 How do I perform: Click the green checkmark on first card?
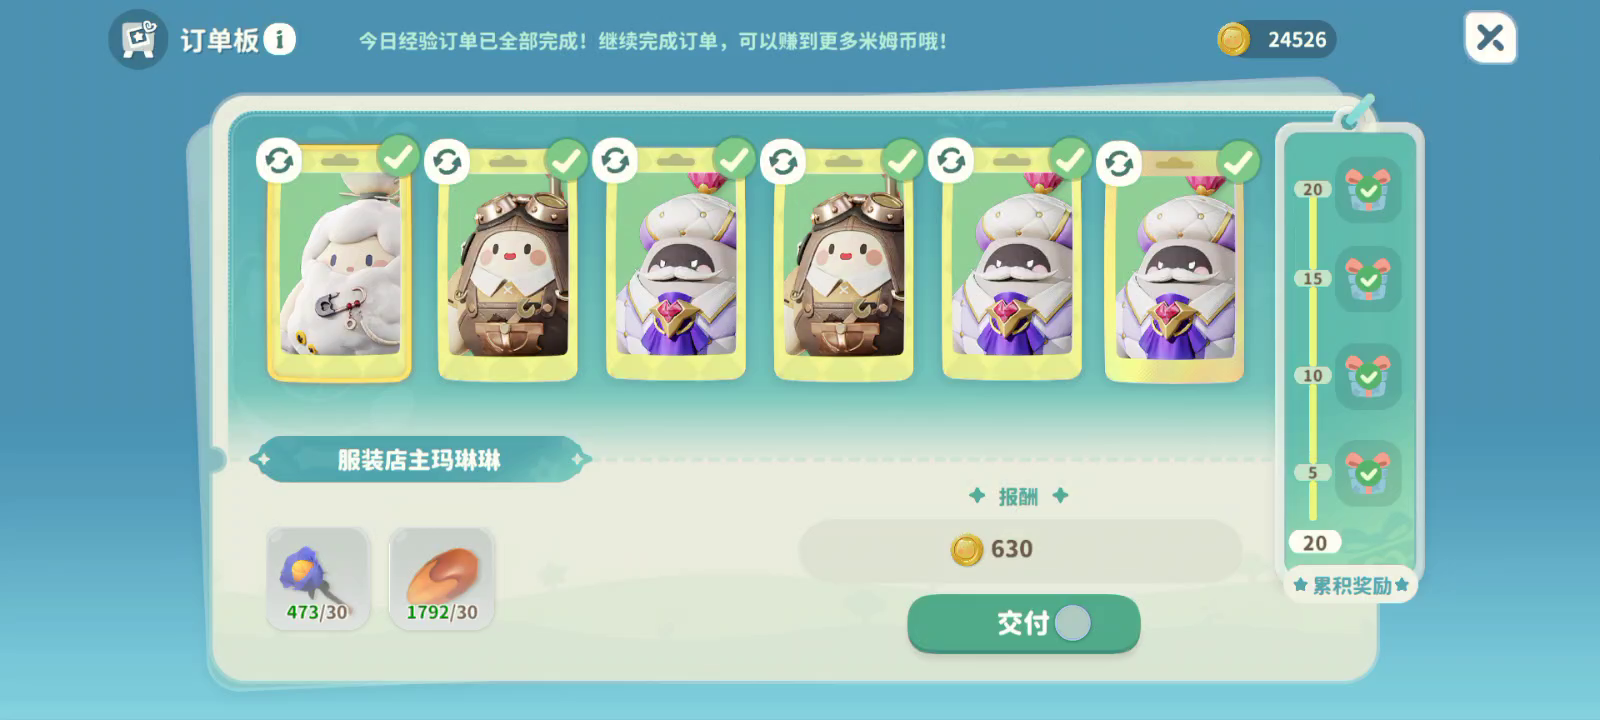399,157
